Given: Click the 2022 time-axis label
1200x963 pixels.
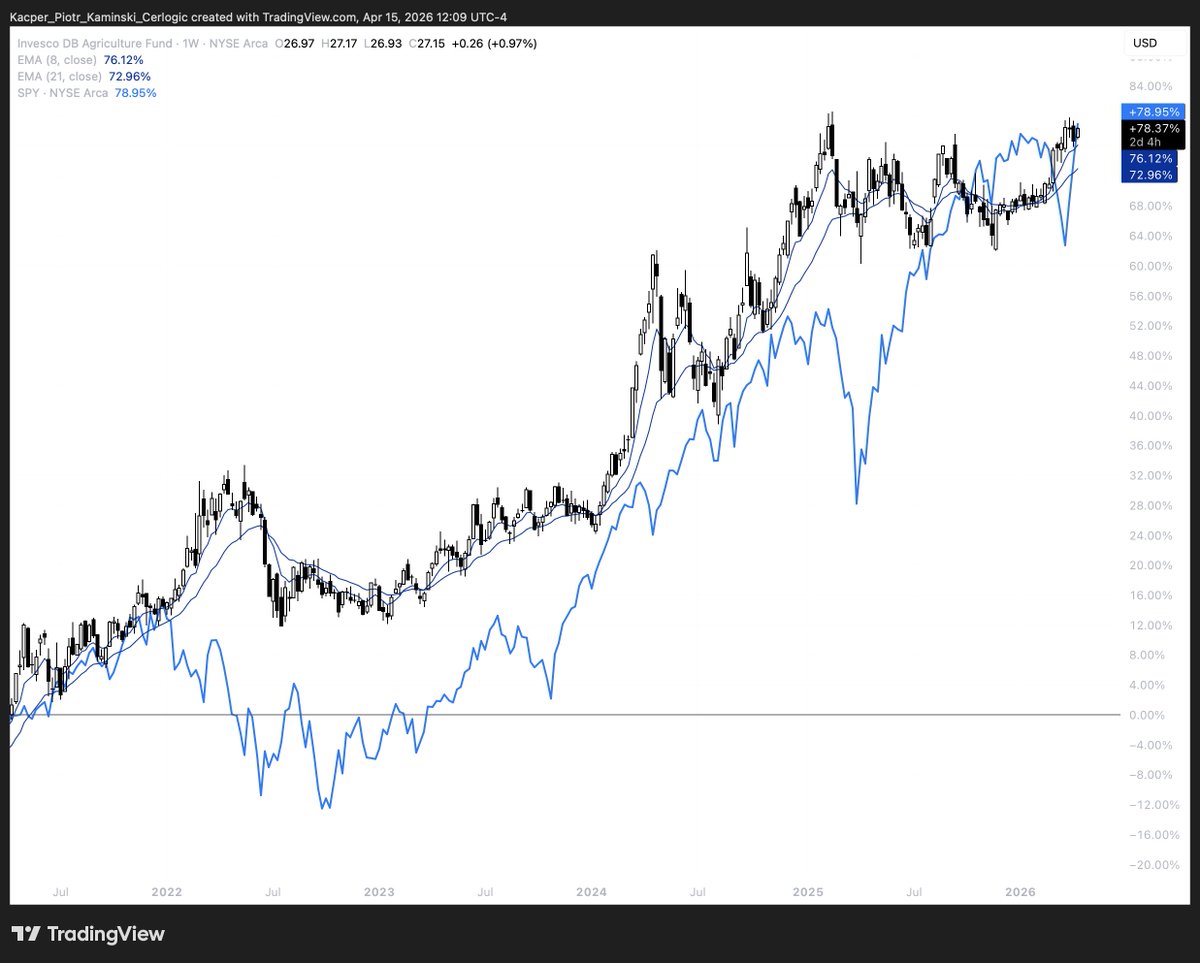Looking at the screenshot, I should 165,891.
